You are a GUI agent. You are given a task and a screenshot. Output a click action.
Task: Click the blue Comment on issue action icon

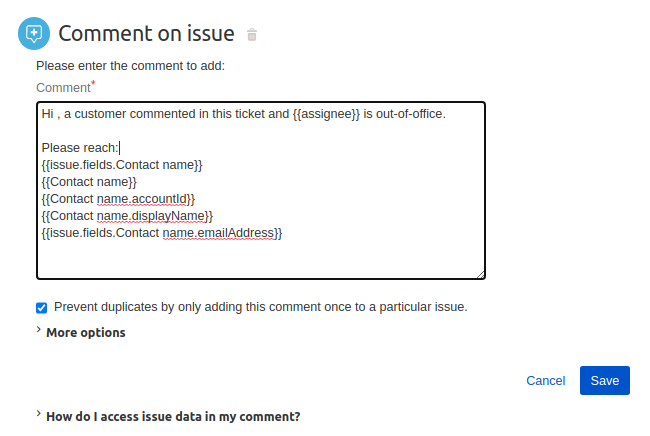[34, 33]
